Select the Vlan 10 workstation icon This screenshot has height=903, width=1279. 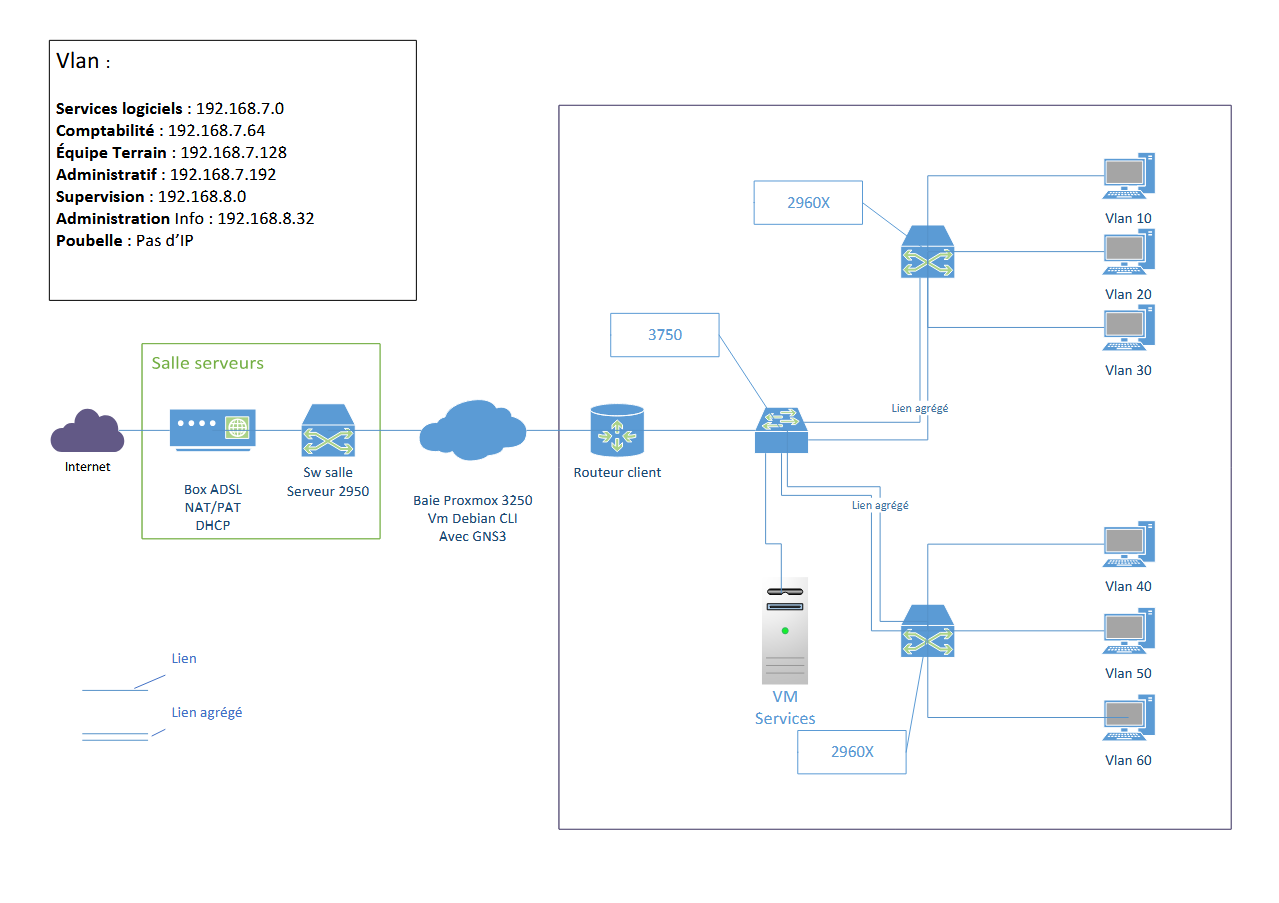point(1127,174)
